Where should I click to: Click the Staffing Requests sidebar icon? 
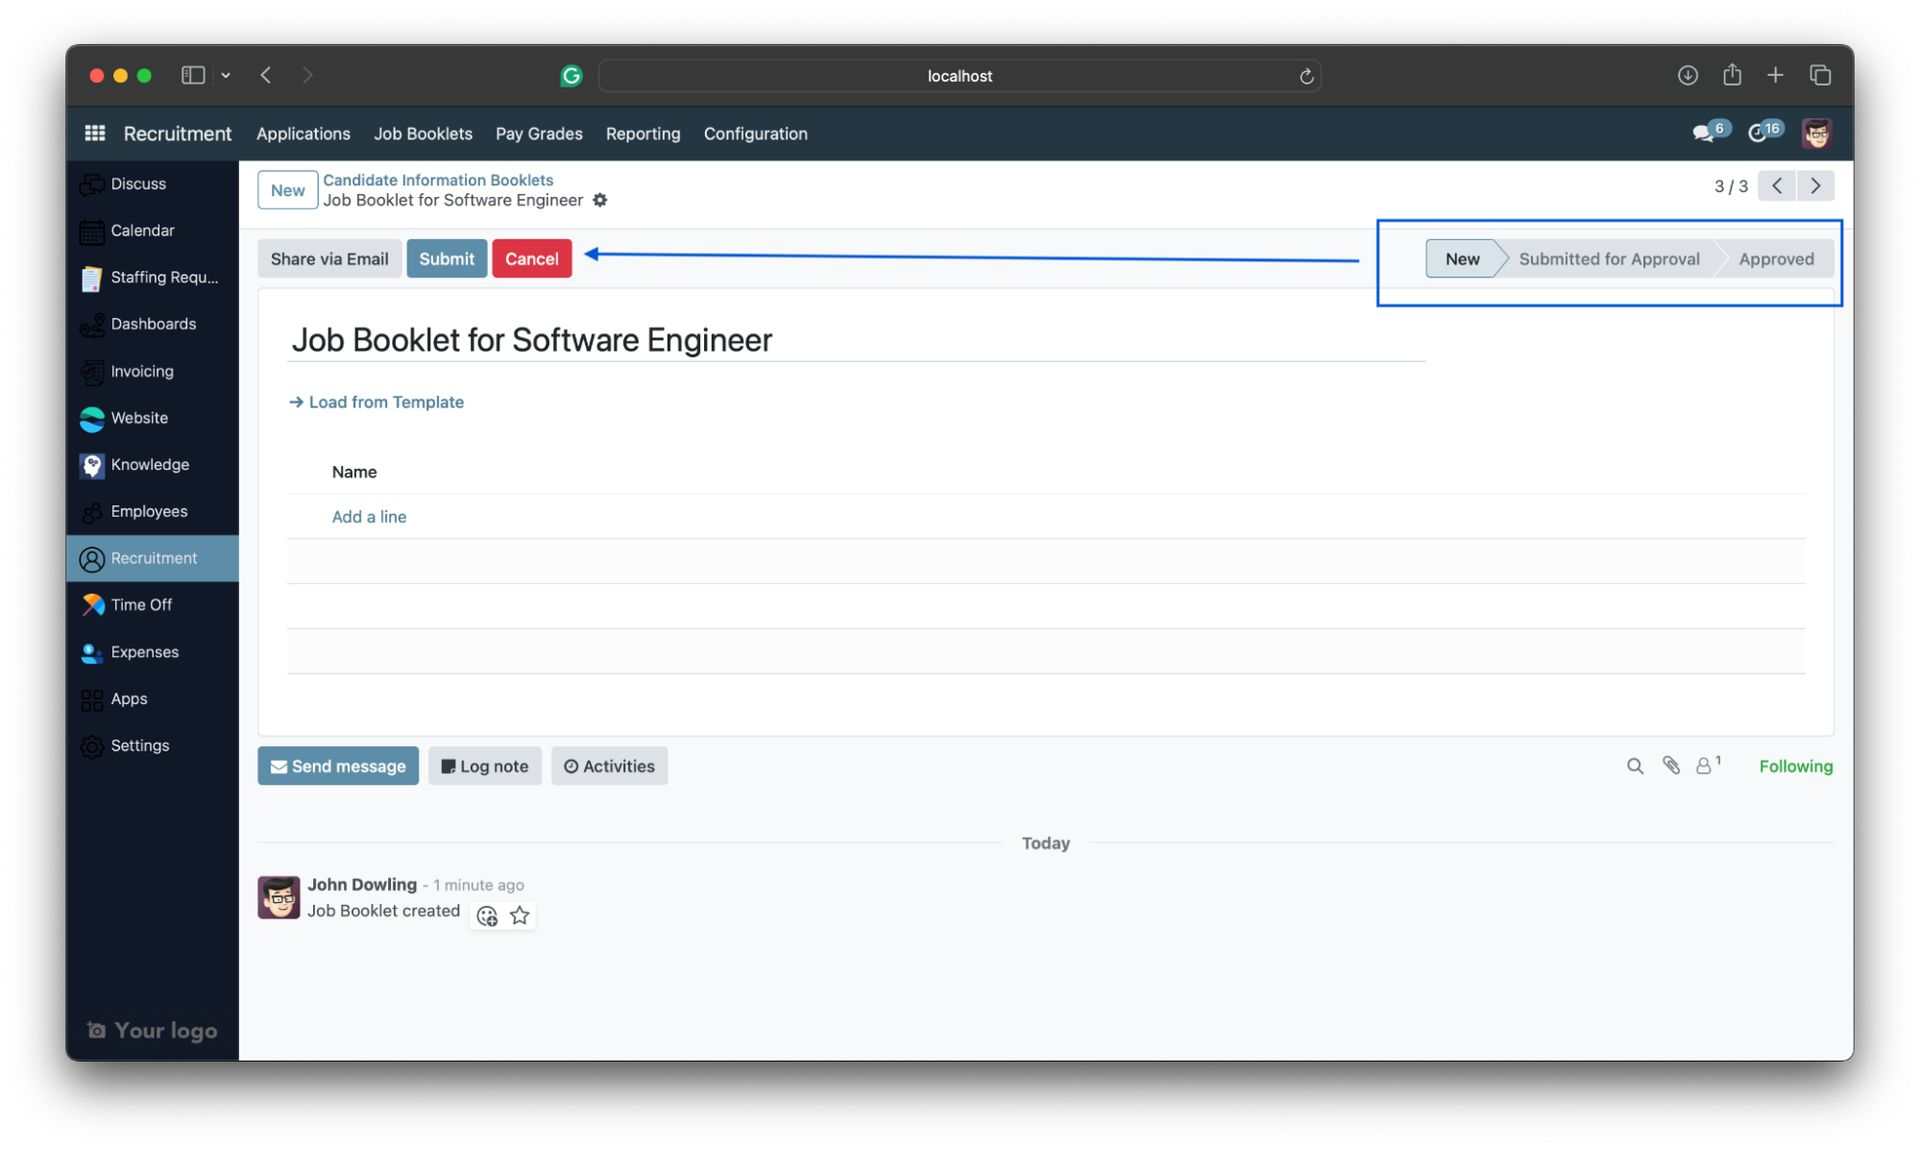pyautogui.click(x=92, y=278)
